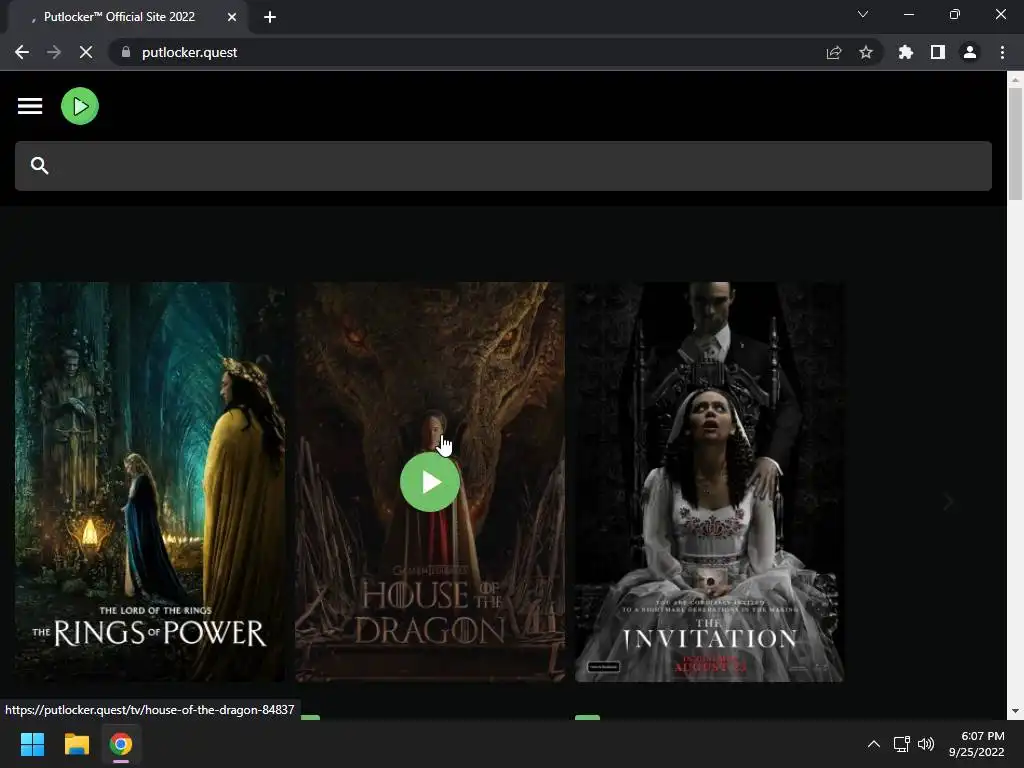Advance carousel with right chevron arrow

(948, 502)
